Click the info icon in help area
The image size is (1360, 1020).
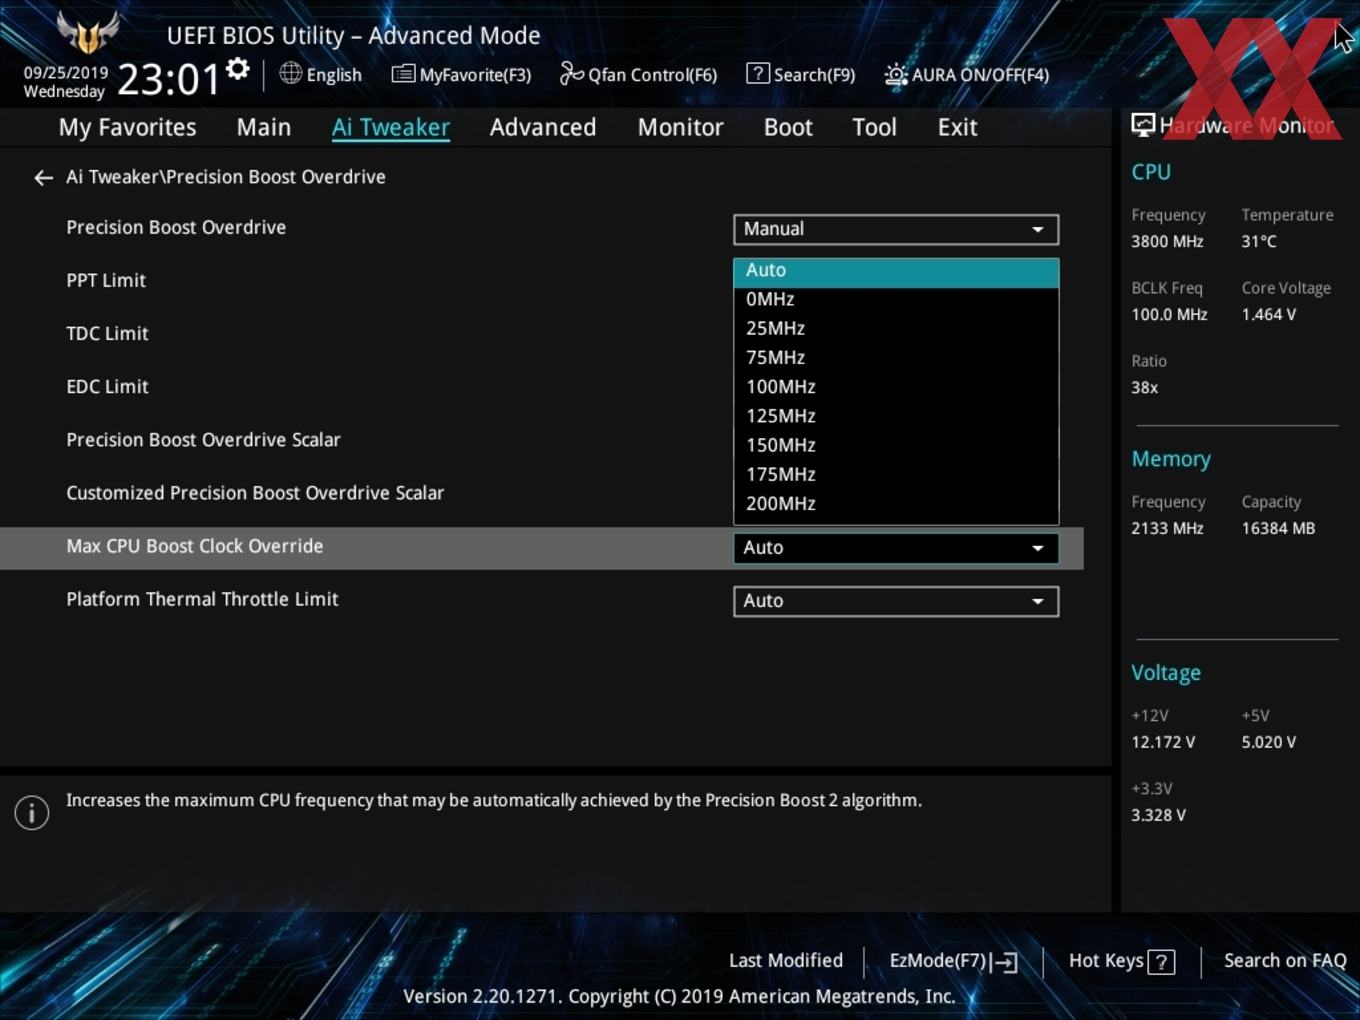[x=32, y=813]
